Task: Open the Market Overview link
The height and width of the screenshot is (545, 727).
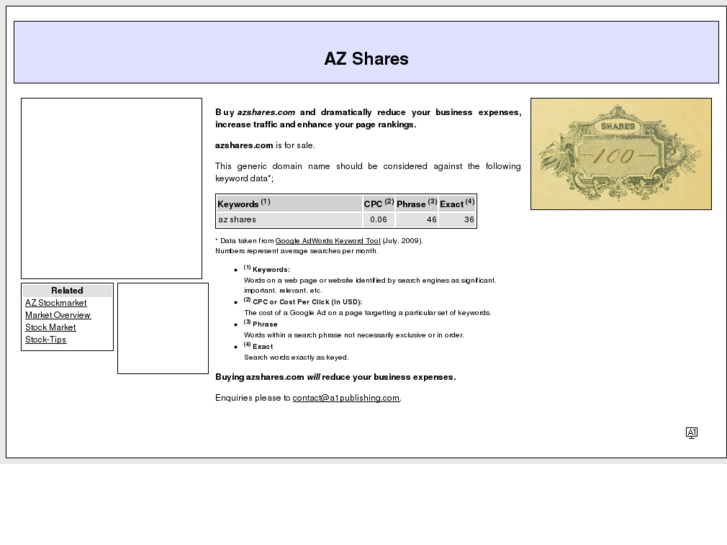Action: tap(58, 315)
